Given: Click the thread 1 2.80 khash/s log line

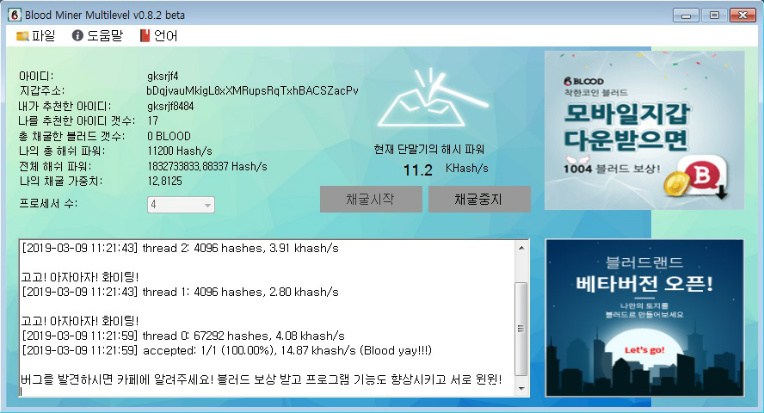Looking at the screenshot, I should [180, 292].
